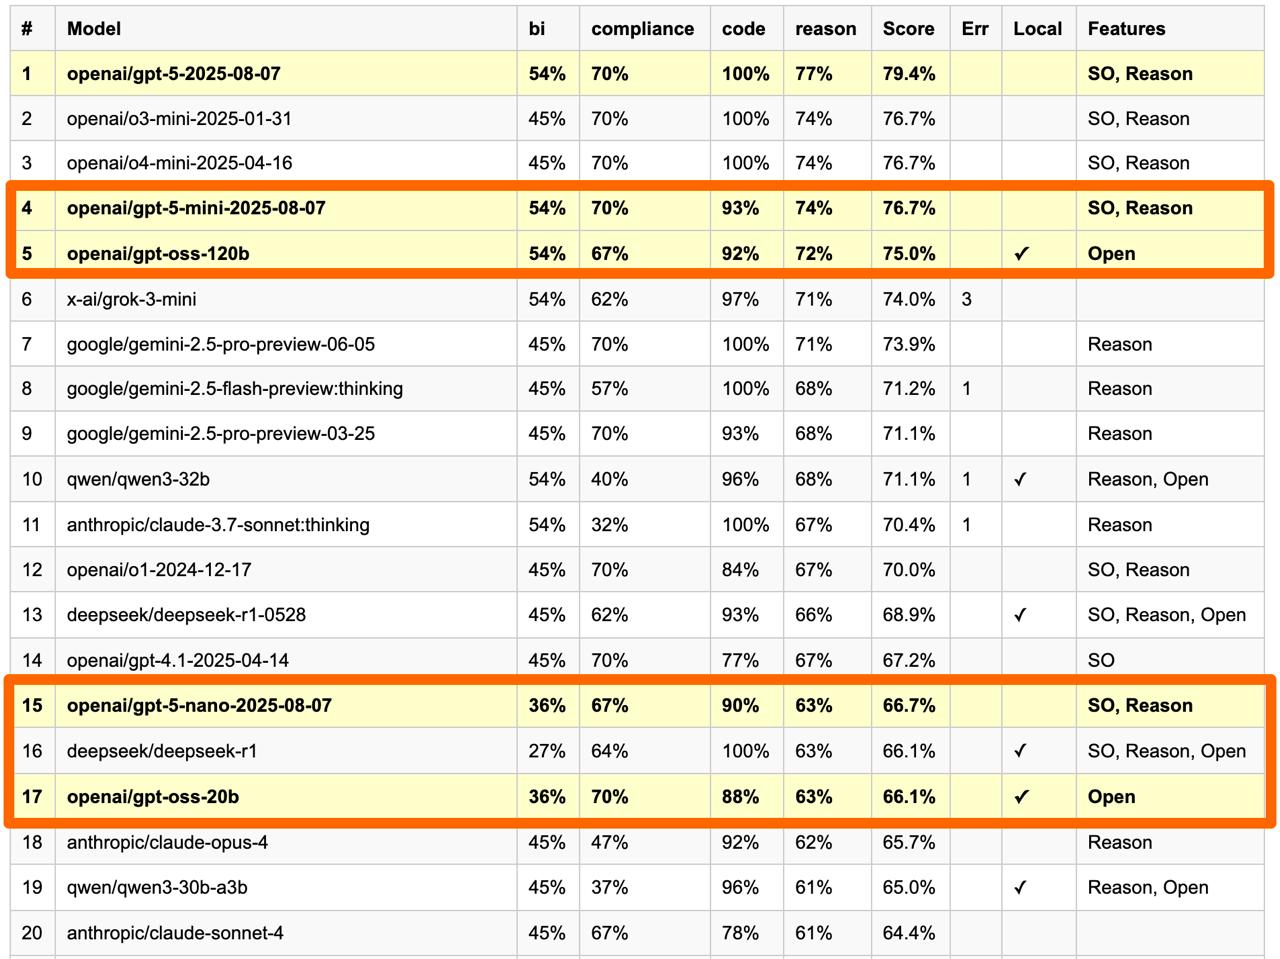
Task: Click the 68.9% score value
Action: coord(909,615)
